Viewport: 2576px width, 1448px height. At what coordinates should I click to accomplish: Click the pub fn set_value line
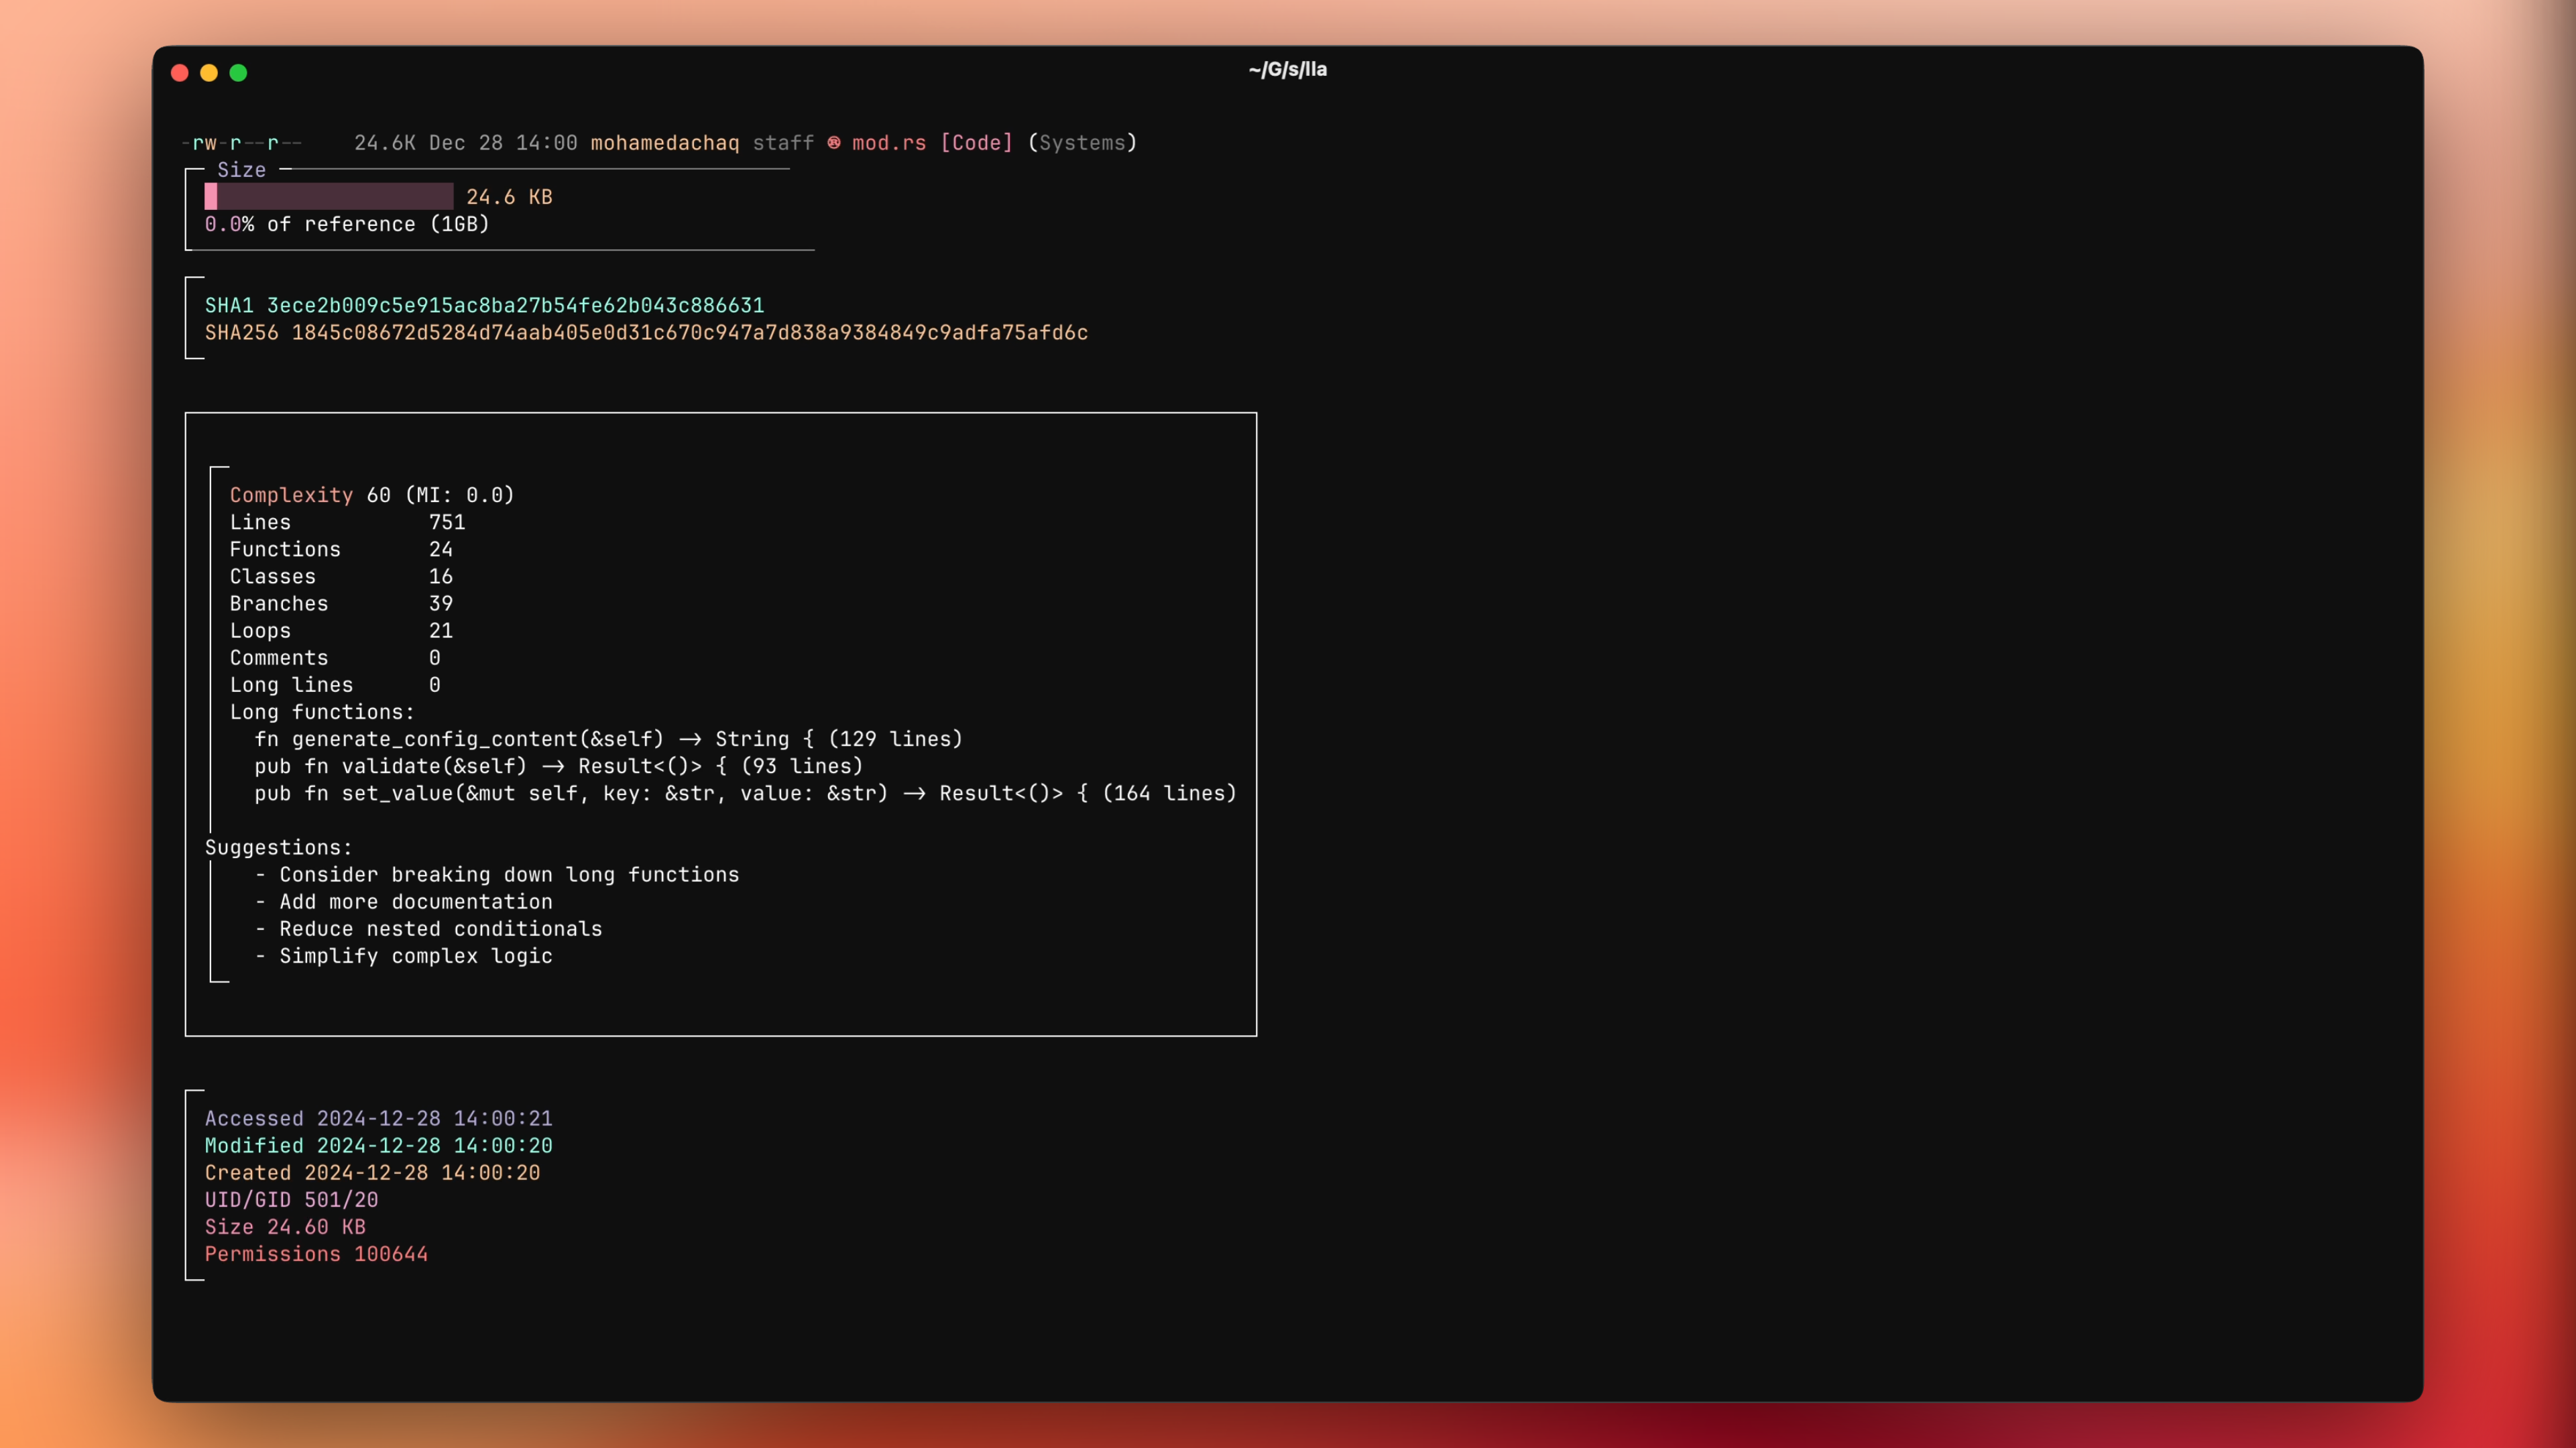tap(745, 793)
